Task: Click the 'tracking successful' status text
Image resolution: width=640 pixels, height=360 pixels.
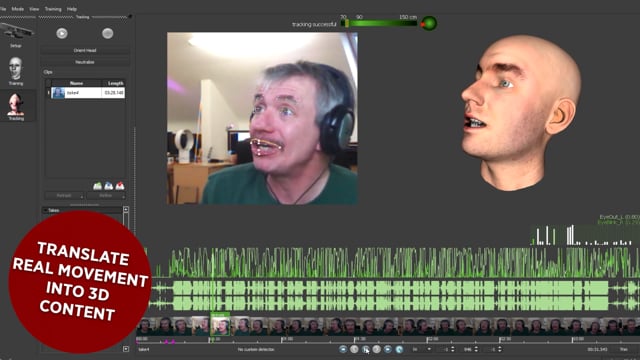Action: click(x=314, y=24)
